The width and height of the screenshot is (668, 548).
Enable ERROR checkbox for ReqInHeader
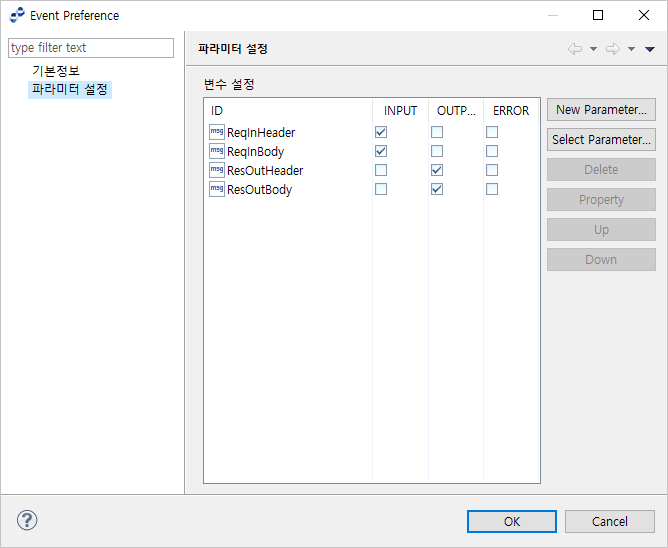coord(492,132)
